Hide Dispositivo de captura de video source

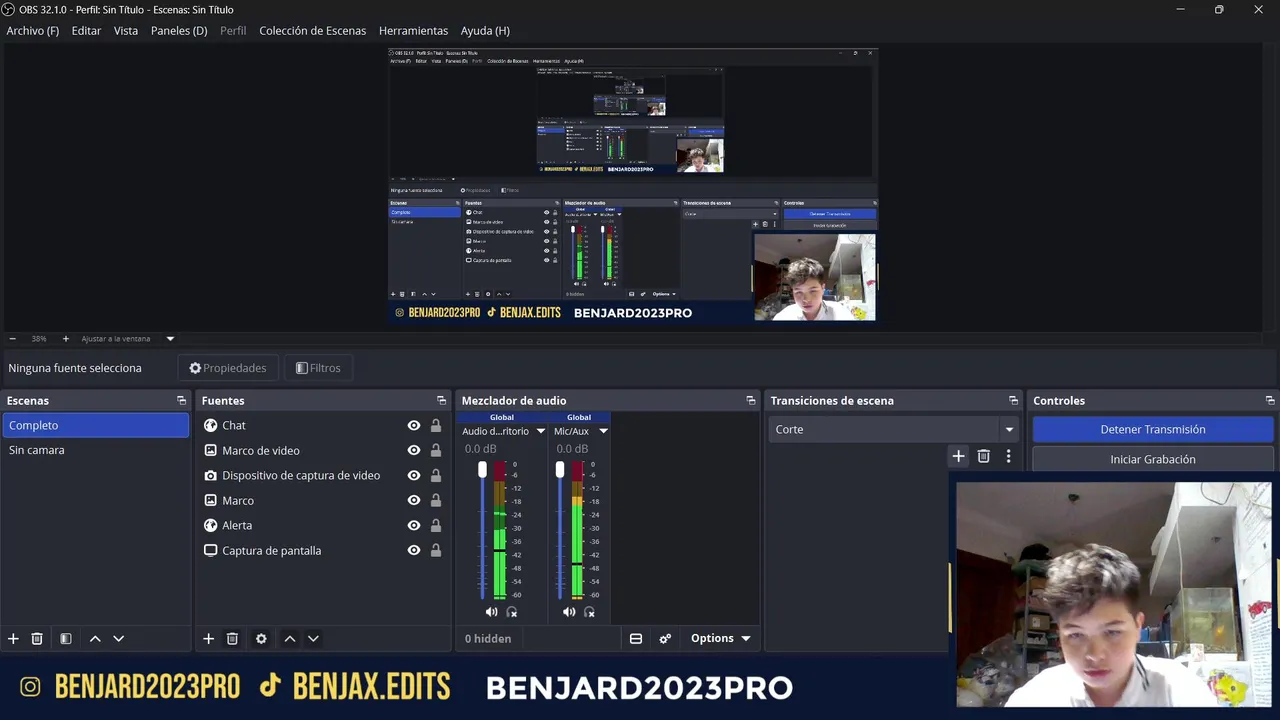coord(413,475)
